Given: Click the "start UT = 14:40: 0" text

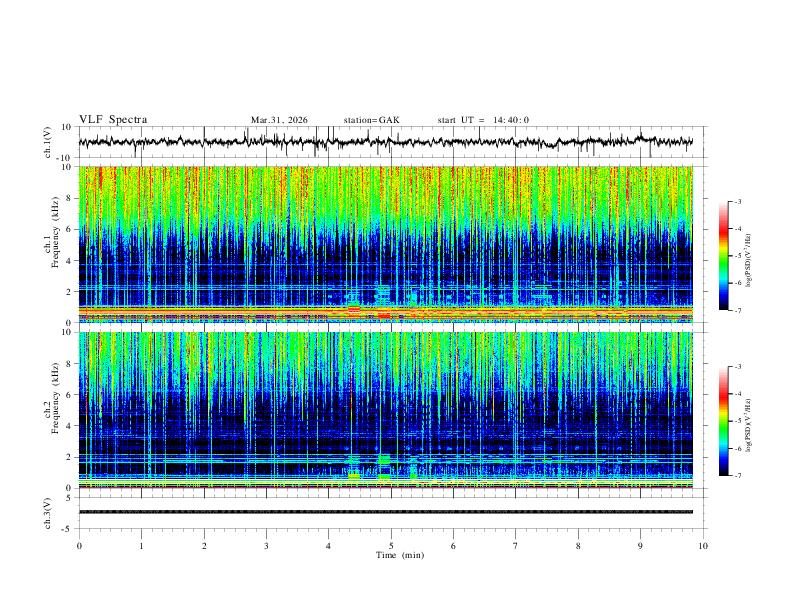Looking at the screenshot, I should [483, 120].
